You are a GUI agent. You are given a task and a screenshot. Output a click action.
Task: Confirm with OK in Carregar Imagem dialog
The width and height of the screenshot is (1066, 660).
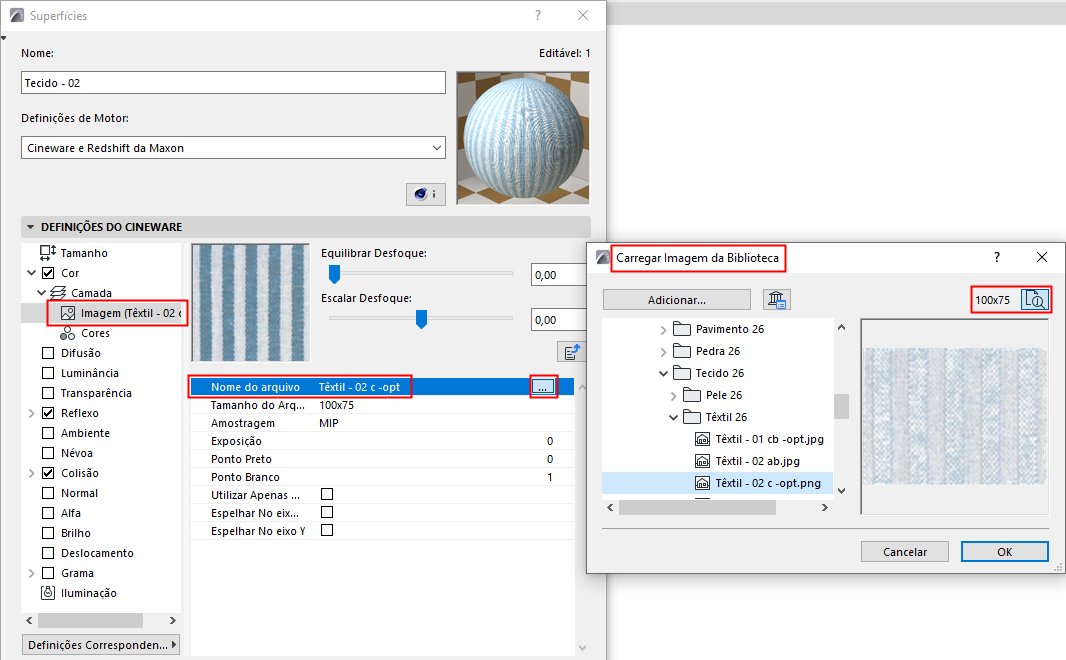(x=1004, y=552)
